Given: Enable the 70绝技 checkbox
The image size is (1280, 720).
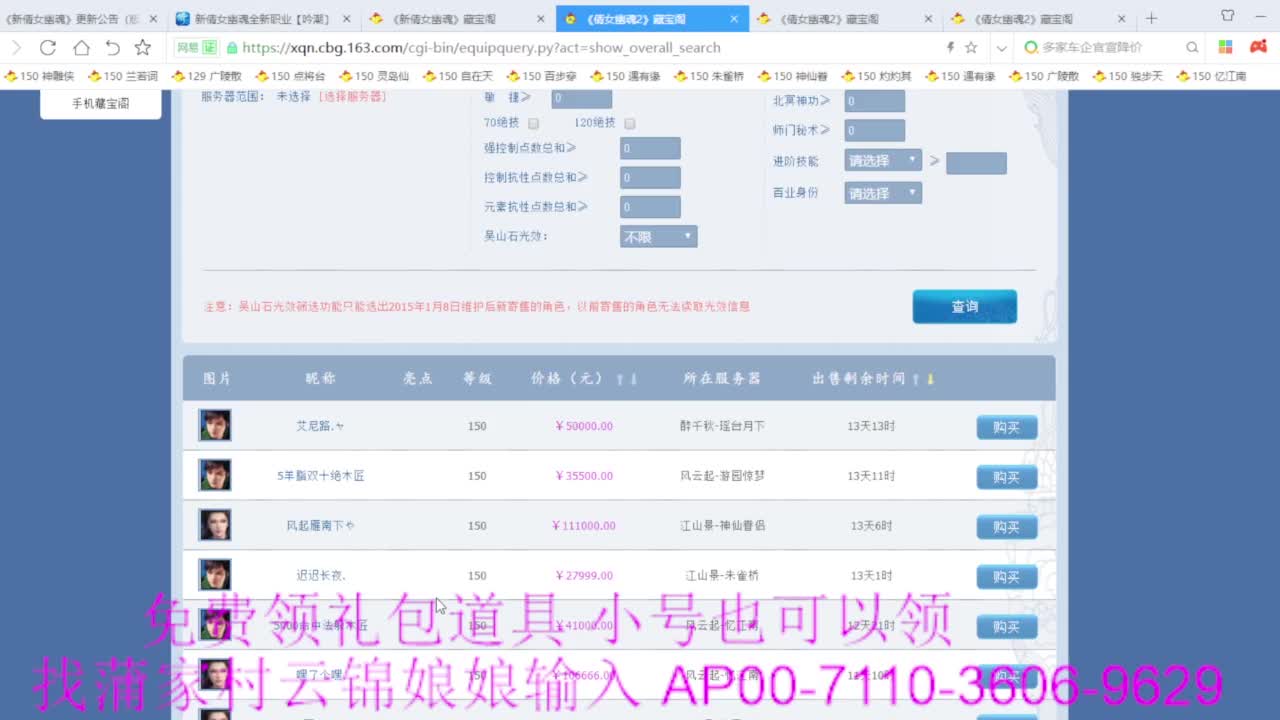Looking at the screenshot, I should click(533, 122).
